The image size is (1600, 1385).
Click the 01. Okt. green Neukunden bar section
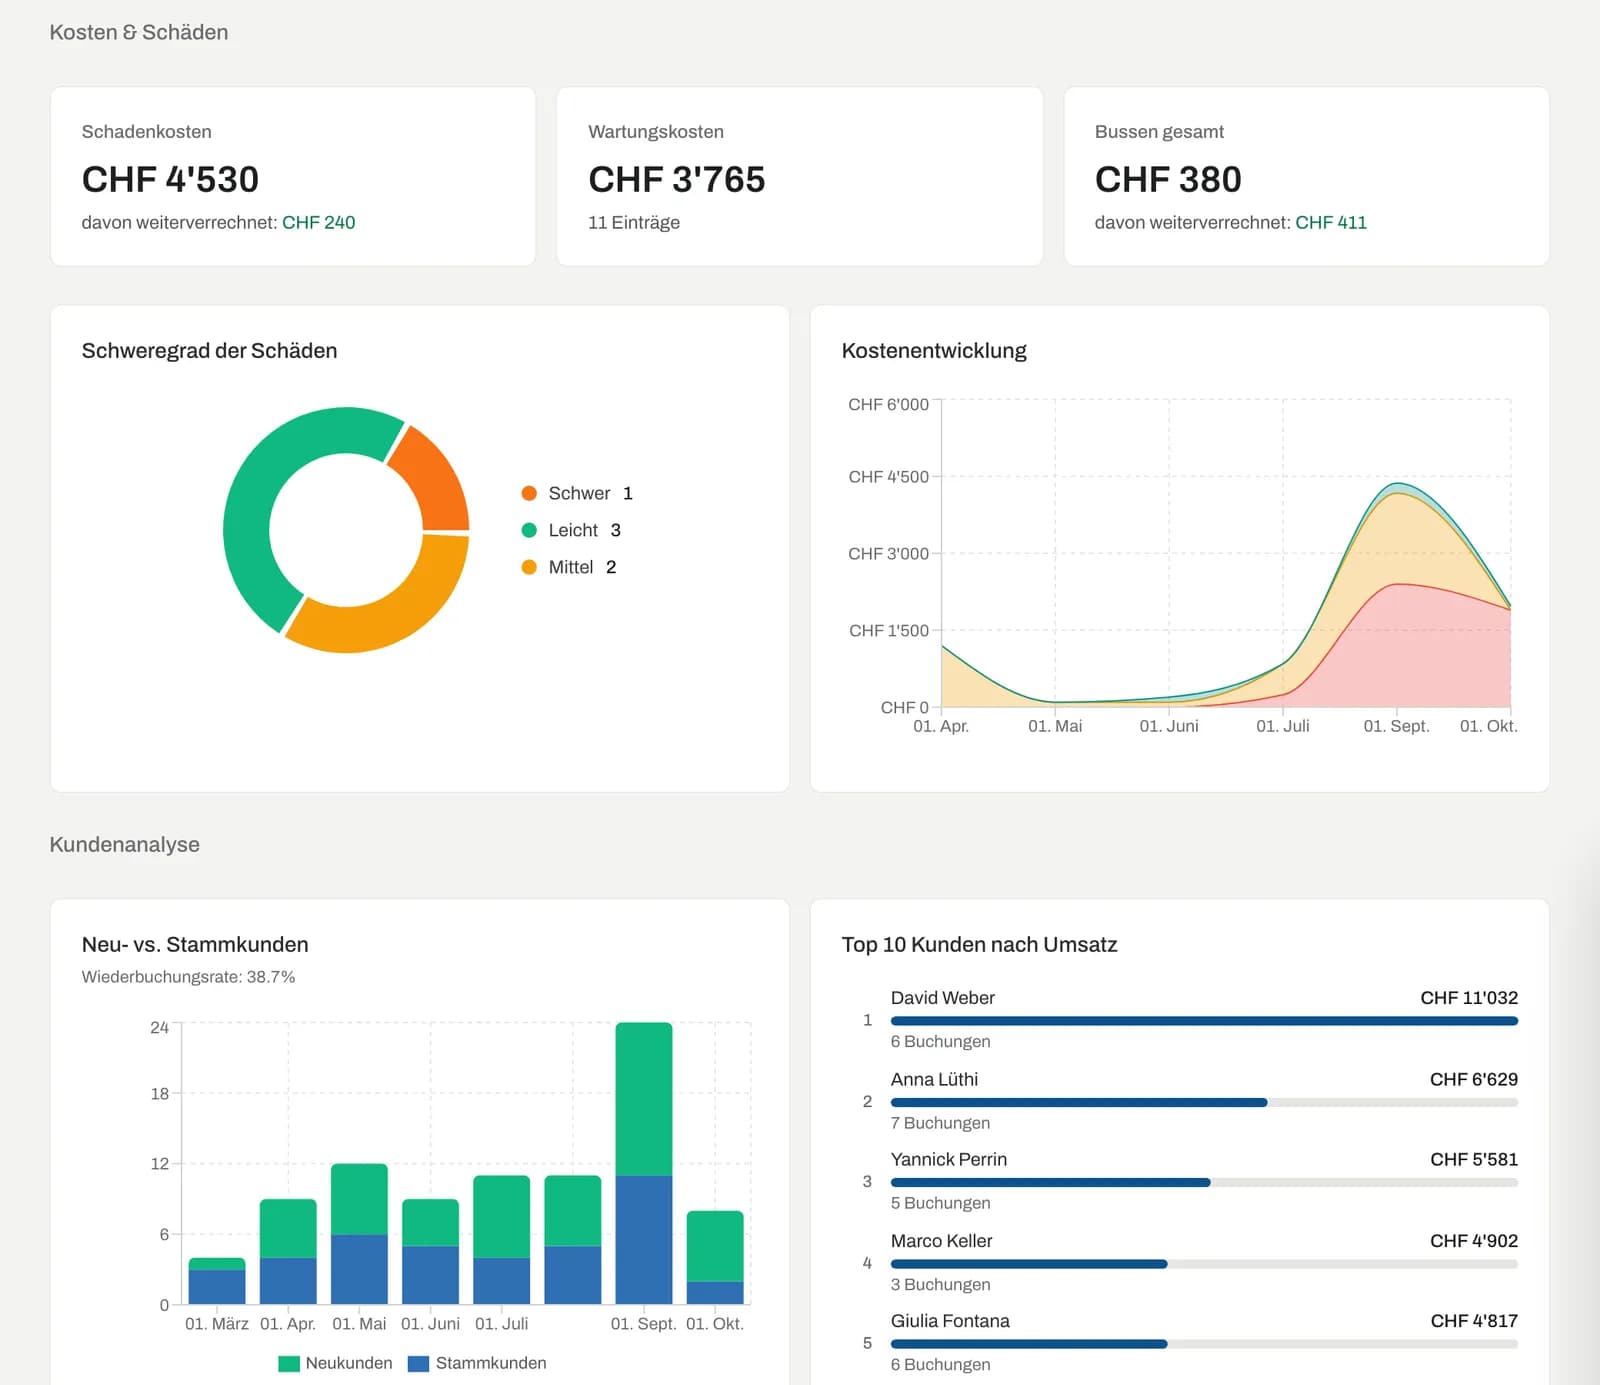coord(715,1246)
